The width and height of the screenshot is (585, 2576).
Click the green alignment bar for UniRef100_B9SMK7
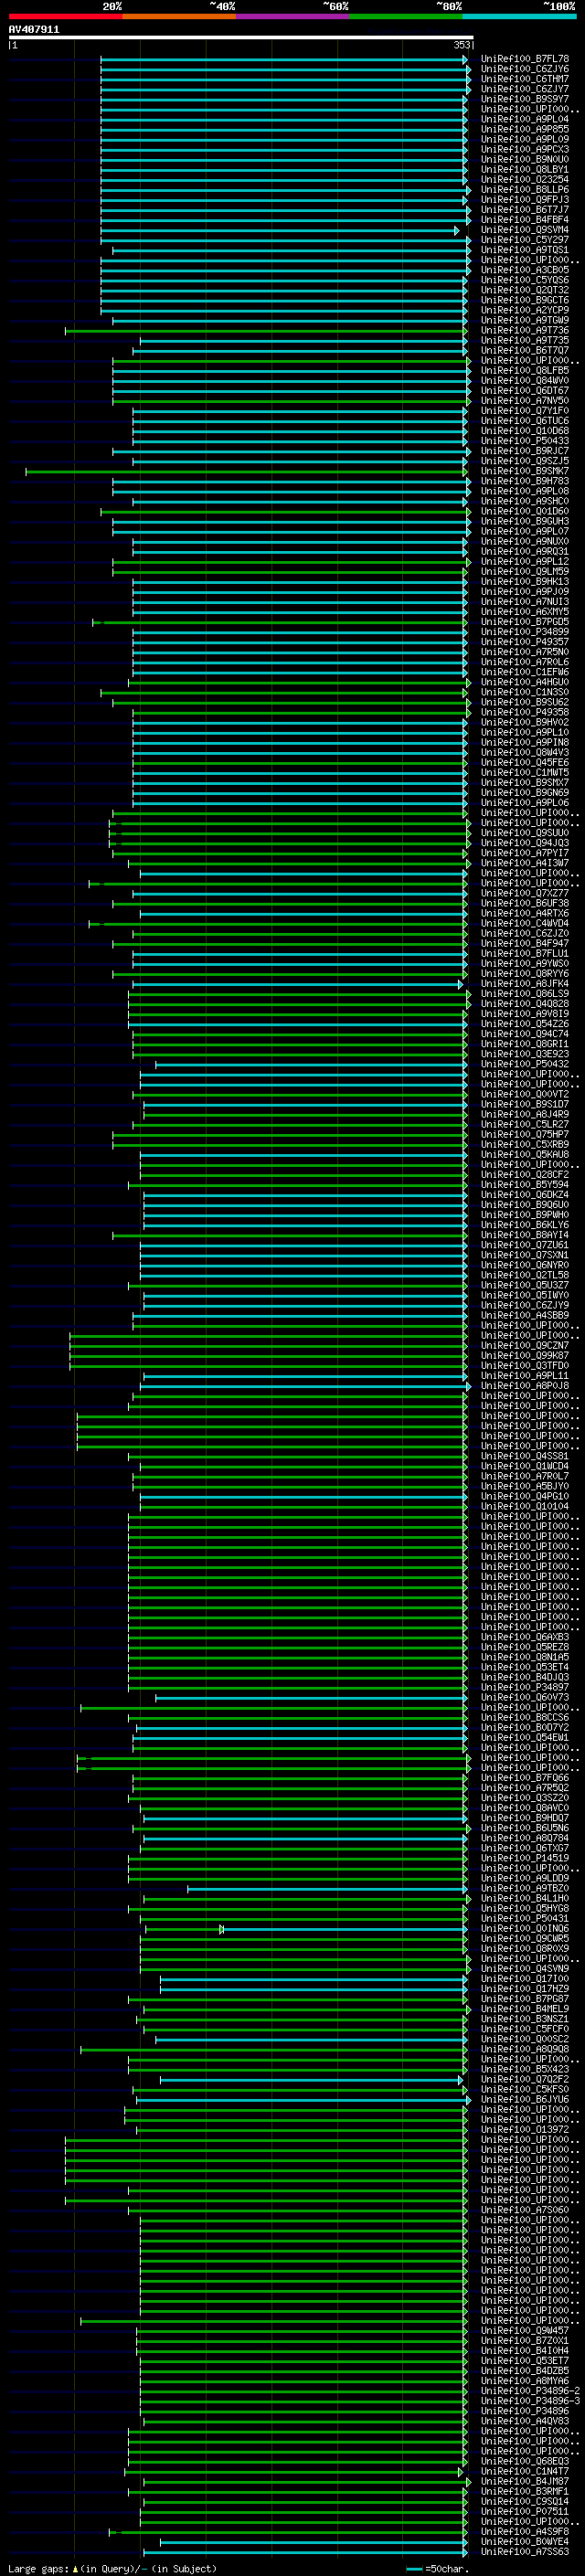tap(246, 471)
